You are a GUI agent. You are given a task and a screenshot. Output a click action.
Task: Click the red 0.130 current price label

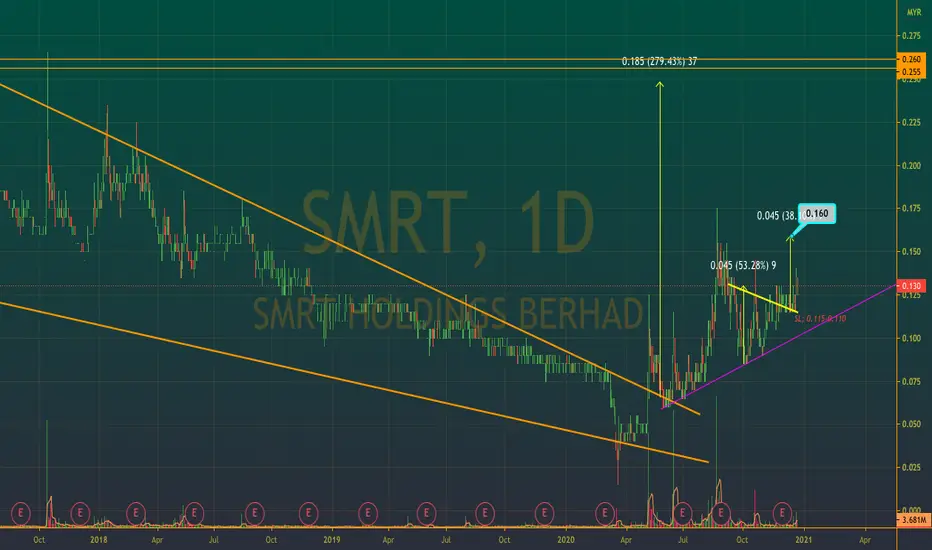point(911,286)
